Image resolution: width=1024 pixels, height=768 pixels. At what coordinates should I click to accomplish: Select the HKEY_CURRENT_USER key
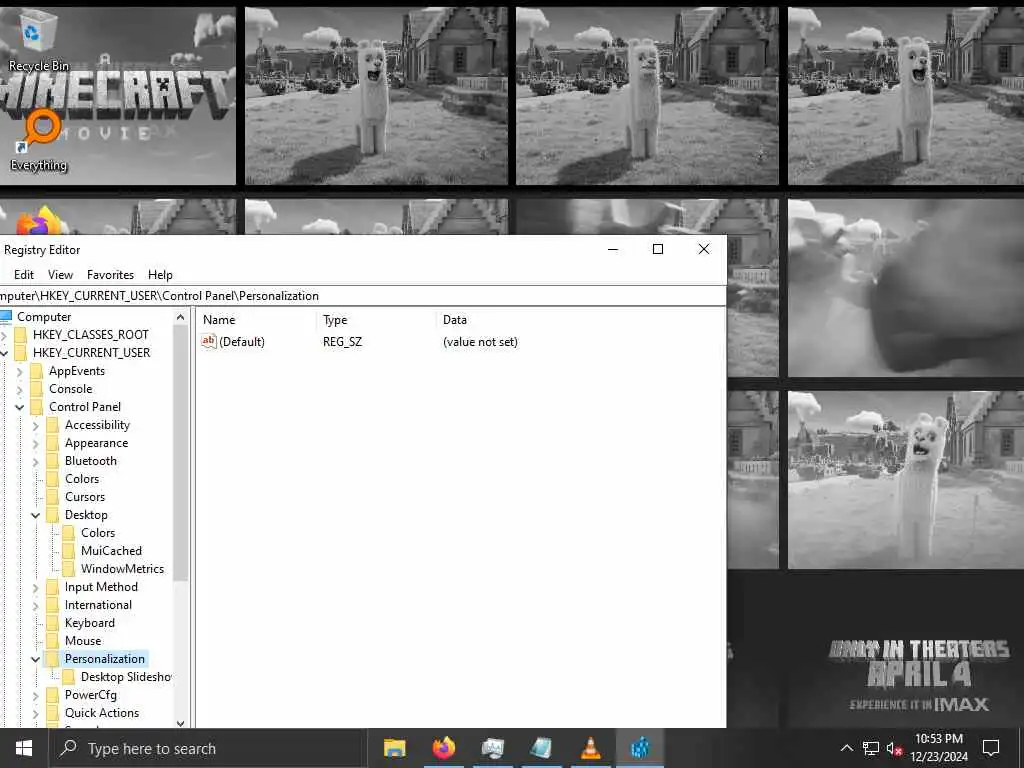[x=91, y=353]
